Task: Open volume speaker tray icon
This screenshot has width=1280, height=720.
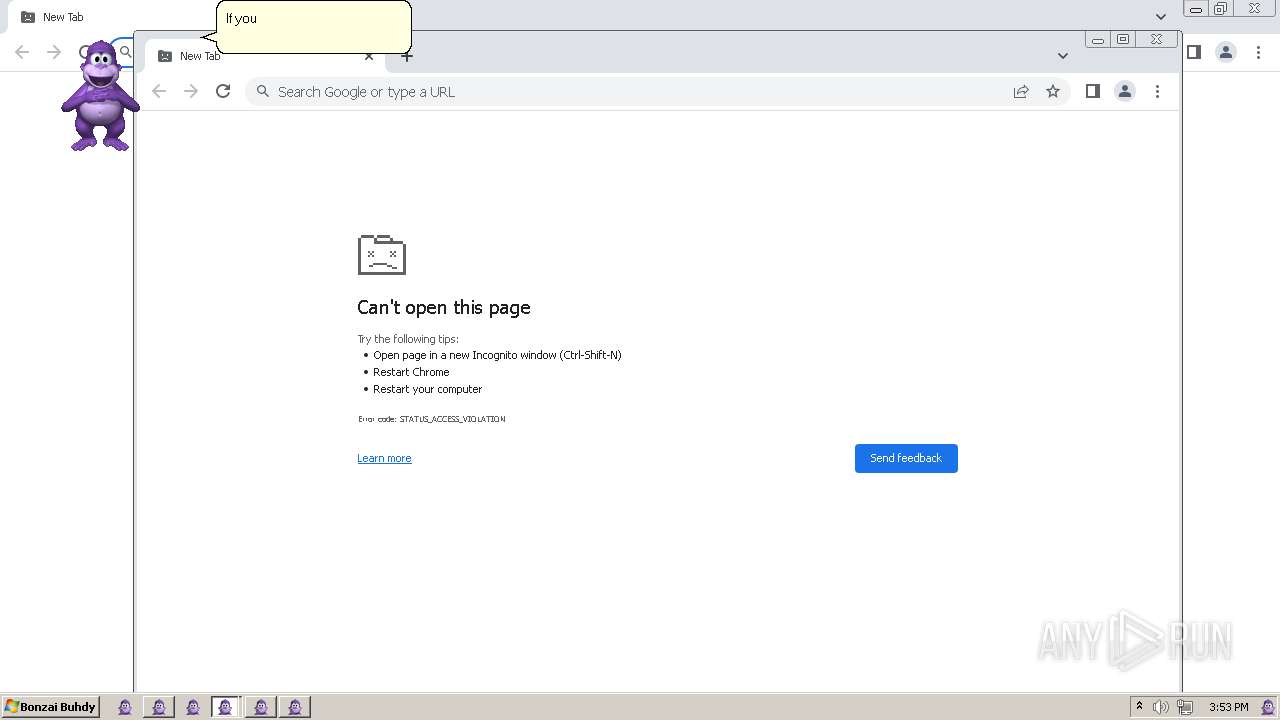Action: pos(1161,707)
